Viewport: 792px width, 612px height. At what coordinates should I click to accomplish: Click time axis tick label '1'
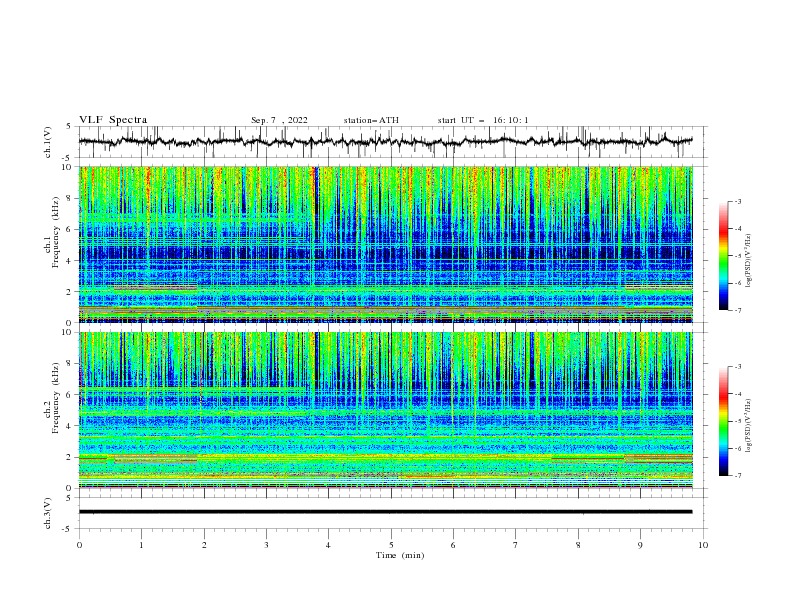(x=141, y=545)
